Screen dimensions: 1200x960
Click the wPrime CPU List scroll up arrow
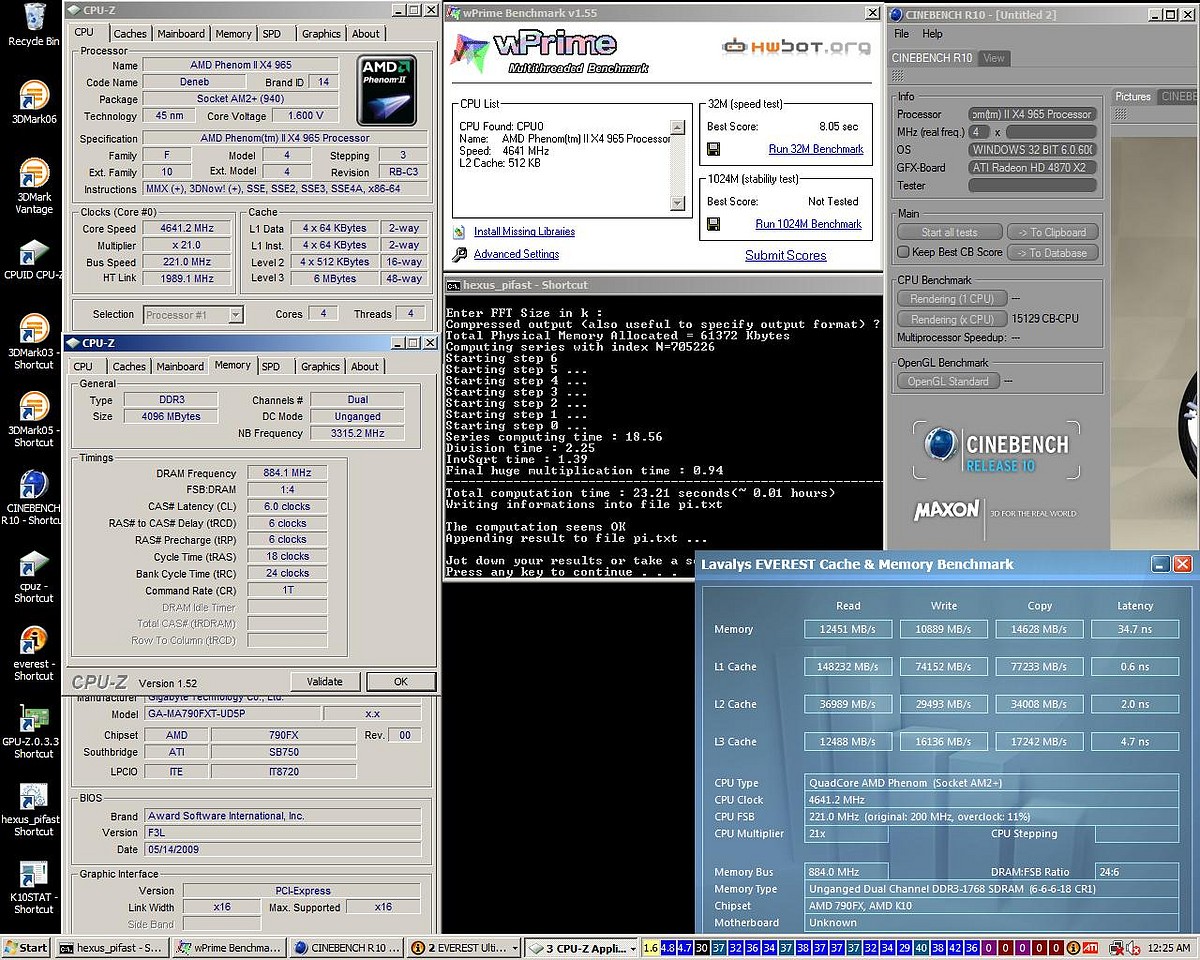pyautogui.click(x=677, y=128)
